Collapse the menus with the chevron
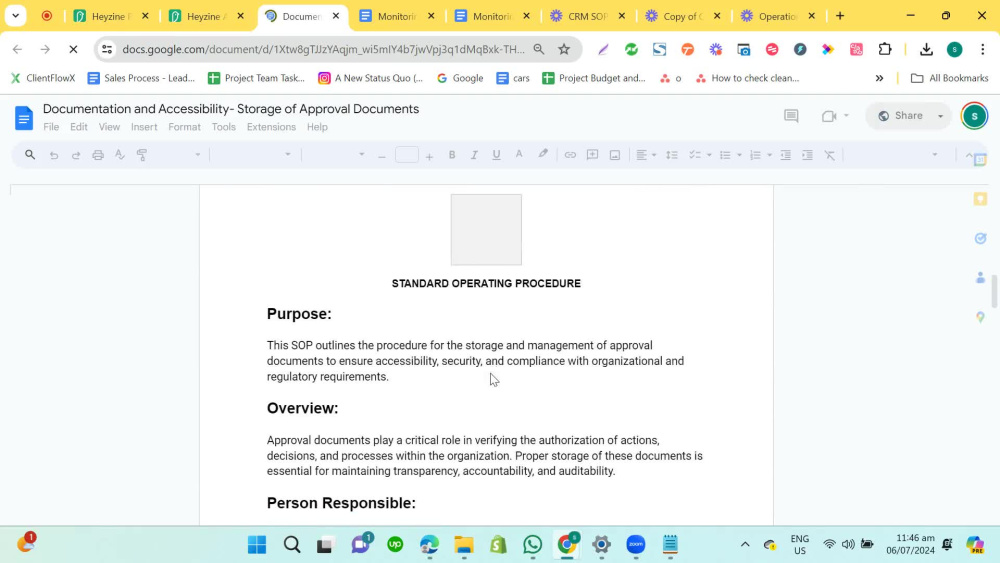 point(969,155)
